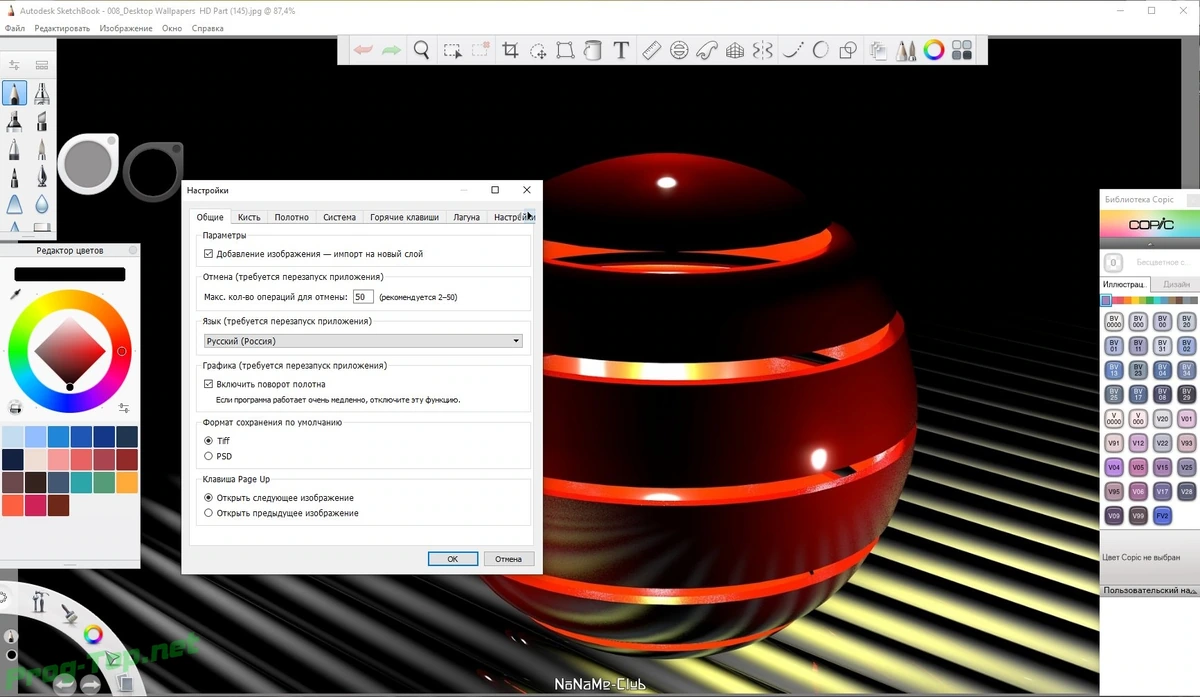Select the Flood Fill bucket tool
The height and width of the screenshot is (697, 1200).
(593, 50)
